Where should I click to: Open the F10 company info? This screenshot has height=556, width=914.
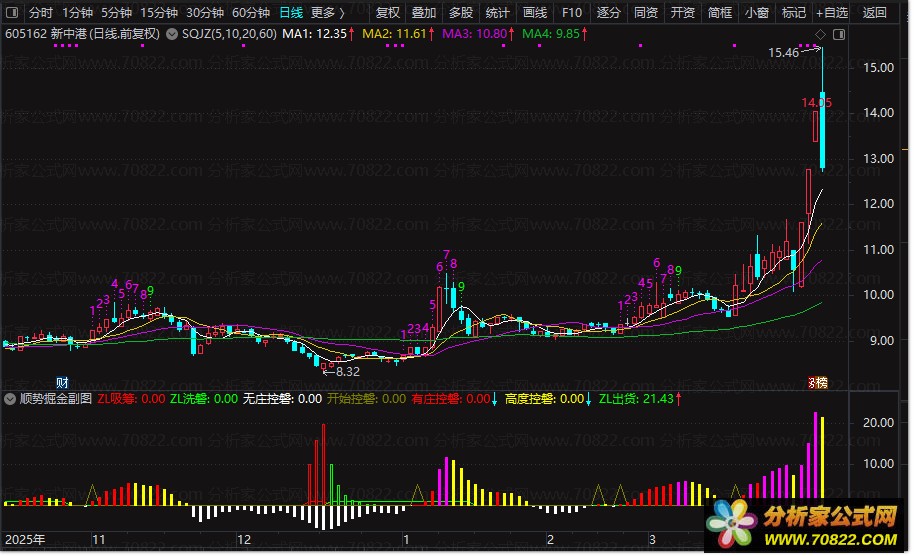571,12
